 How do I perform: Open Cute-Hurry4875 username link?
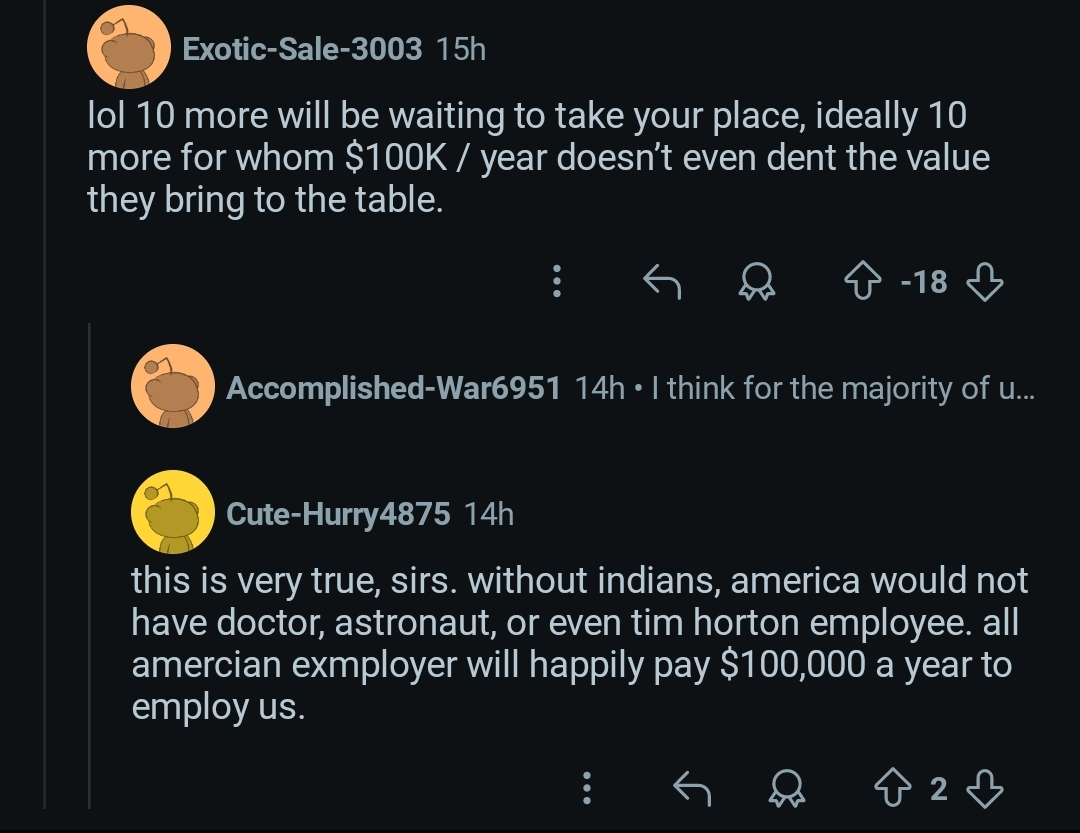[x=338, y=514]
